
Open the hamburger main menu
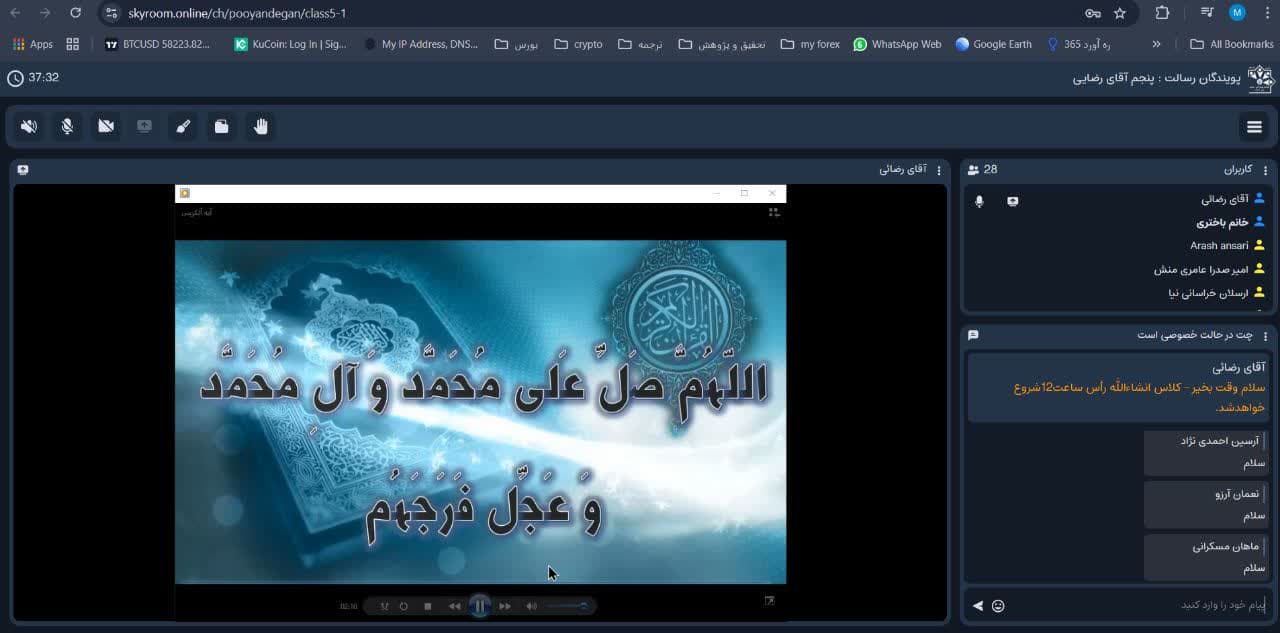pos(1254,127)
